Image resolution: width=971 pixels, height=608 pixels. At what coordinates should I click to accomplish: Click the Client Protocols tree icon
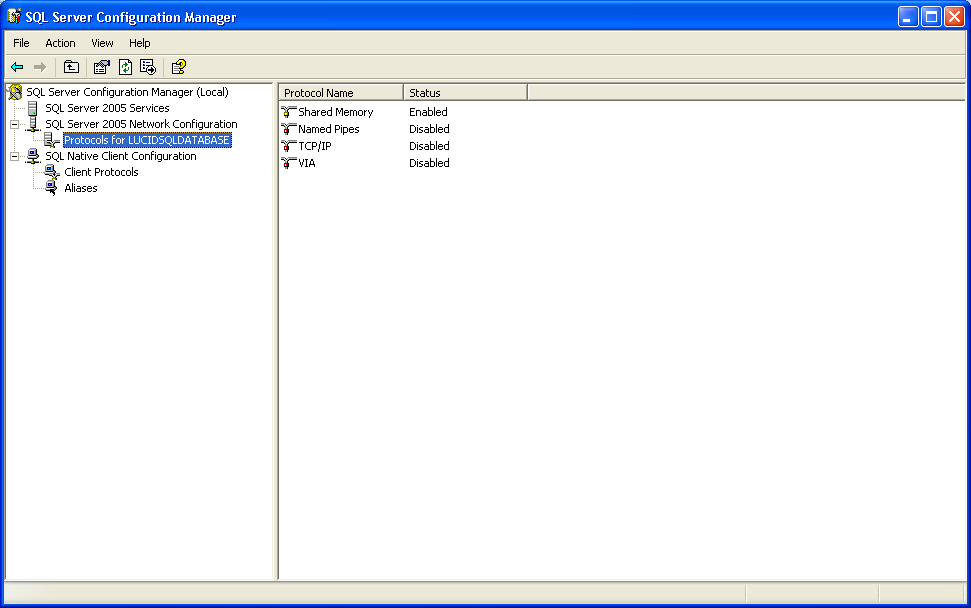[x=52, y=172]
